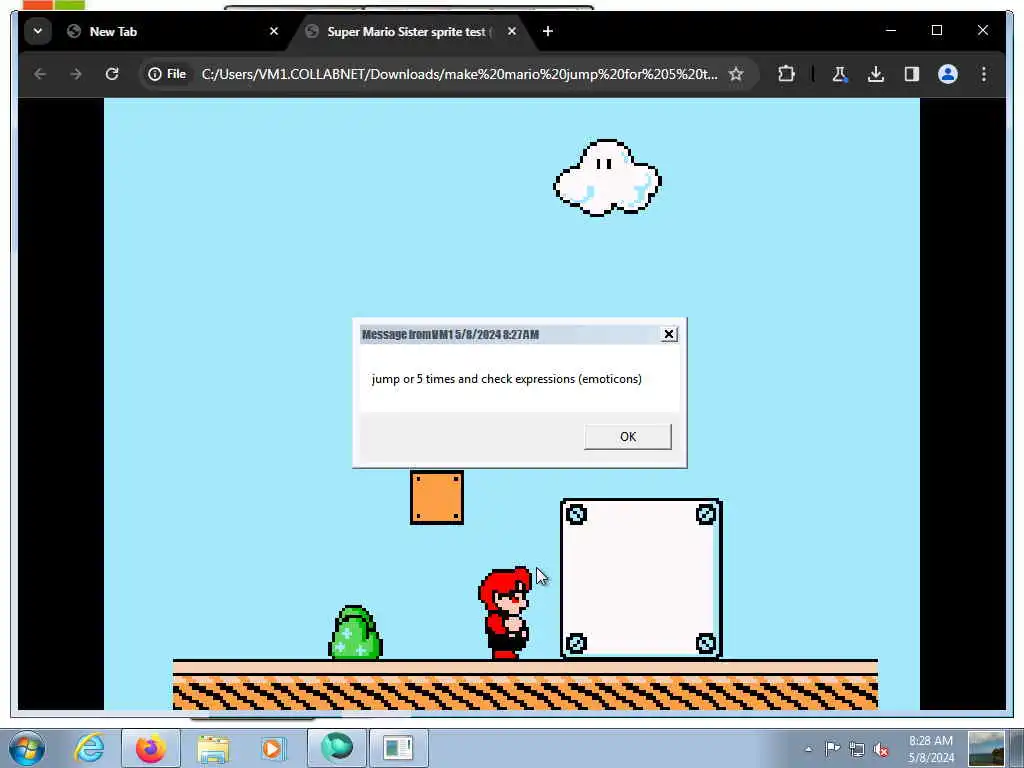Bookmark this page with star icon
This screenshot has width=1024, height=768.
736,74
